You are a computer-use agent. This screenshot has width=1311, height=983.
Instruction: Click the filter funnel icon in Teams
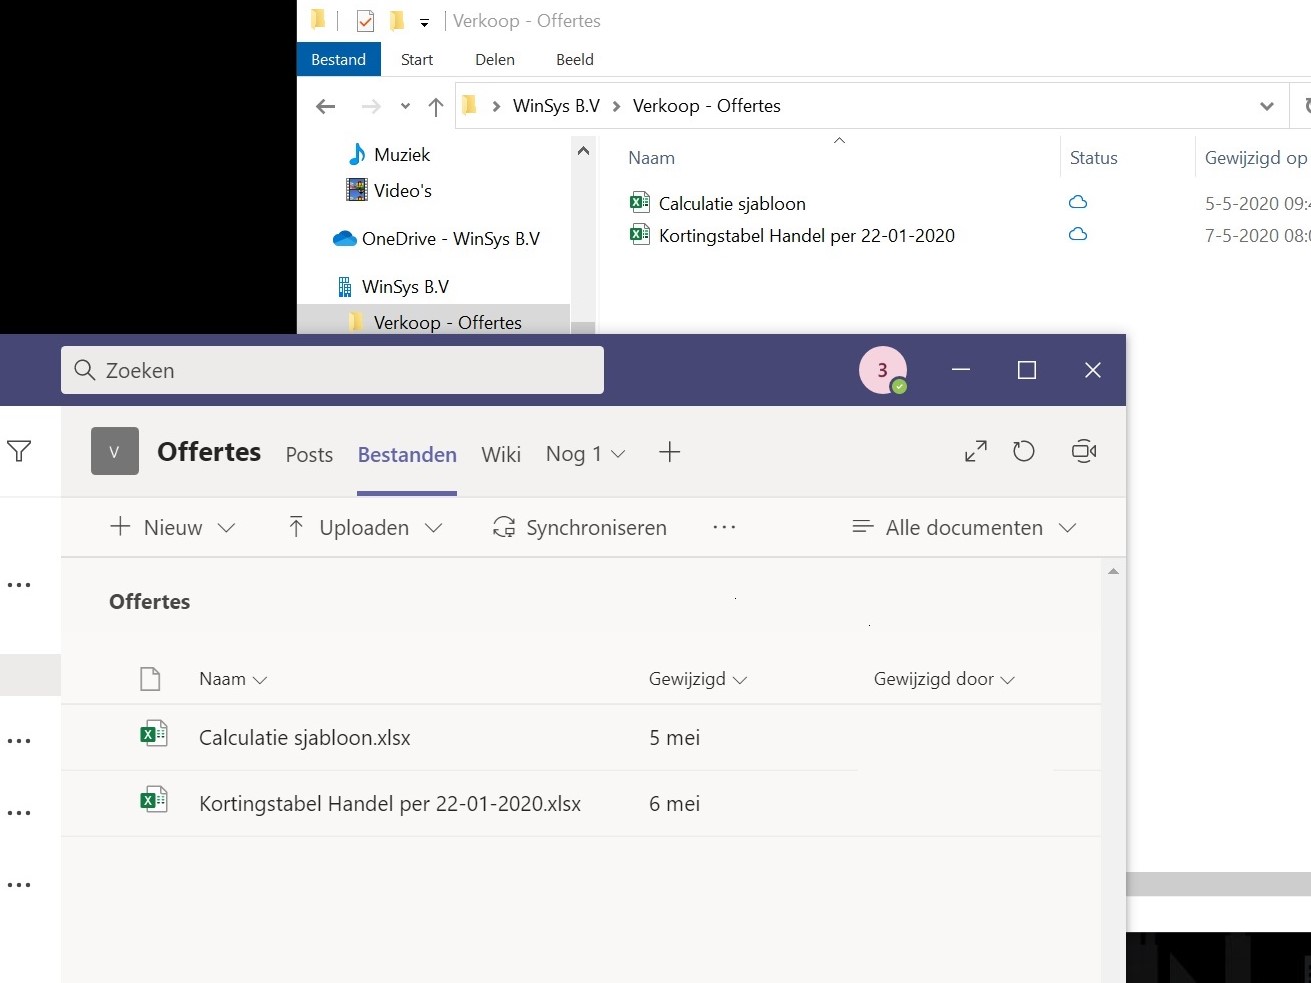click(19, 451)
